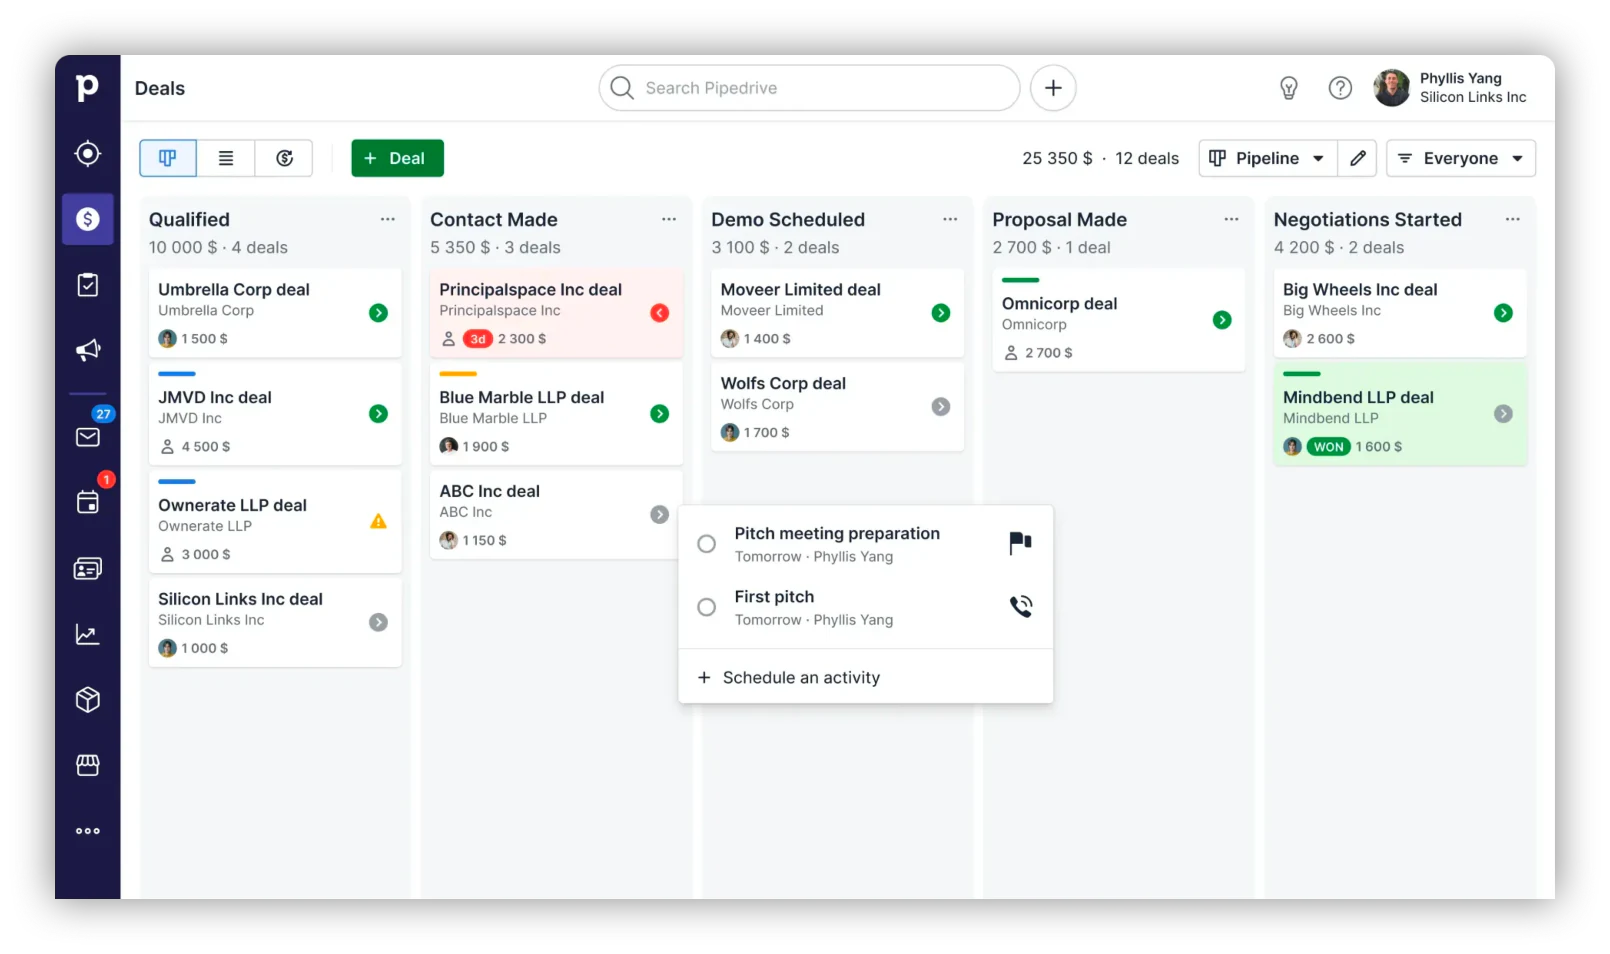Open the Umbrella Corp deal card
The image size is (1610, 954).
[x=275, y=313]
